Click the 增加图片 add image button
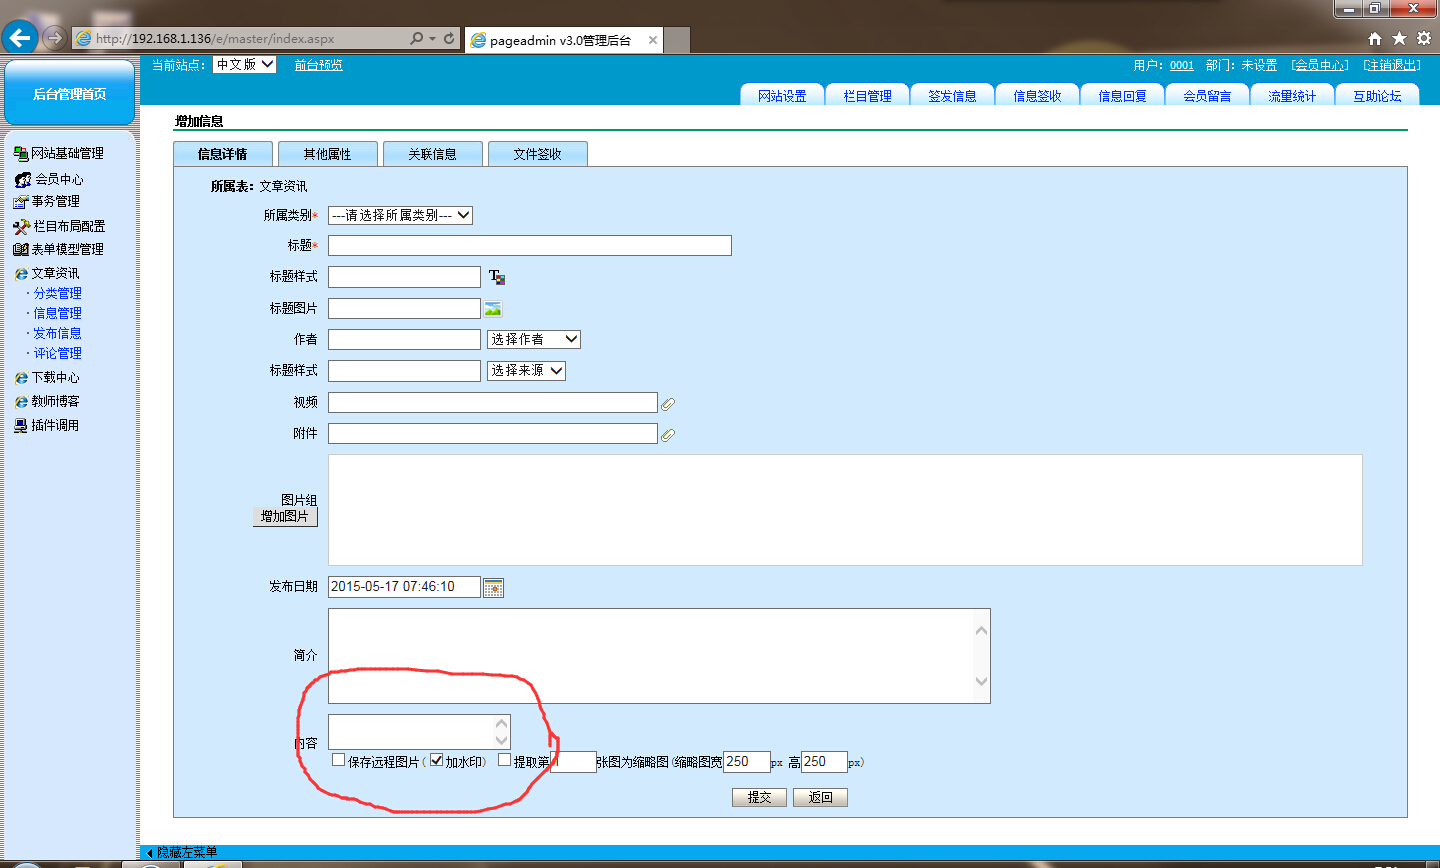This screenshot has height=868, width=1440. 285,517
